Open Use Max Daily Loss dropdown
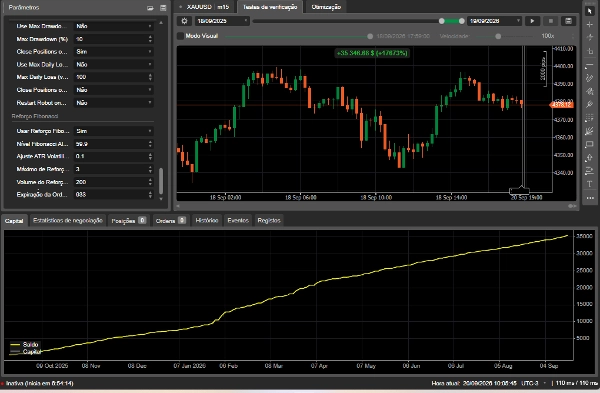600x393 pixels. tap(114, 64)
